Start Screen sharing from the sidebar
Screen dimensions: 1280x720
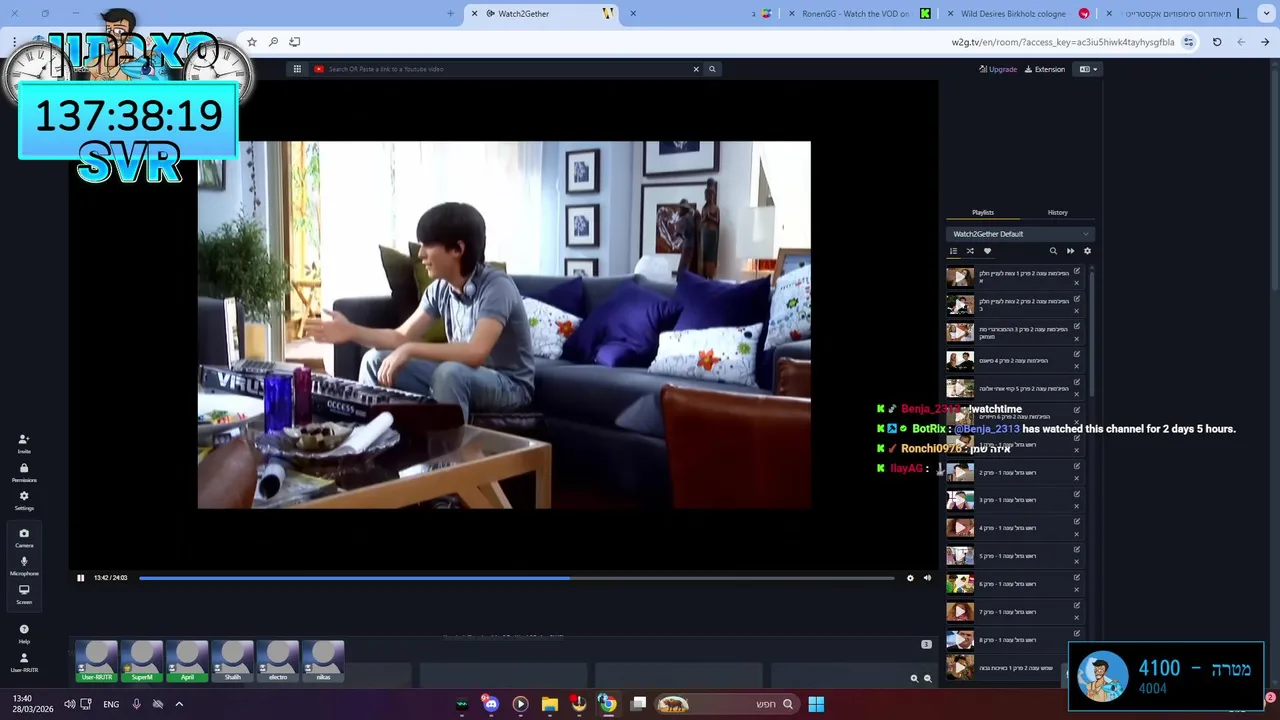24,594
